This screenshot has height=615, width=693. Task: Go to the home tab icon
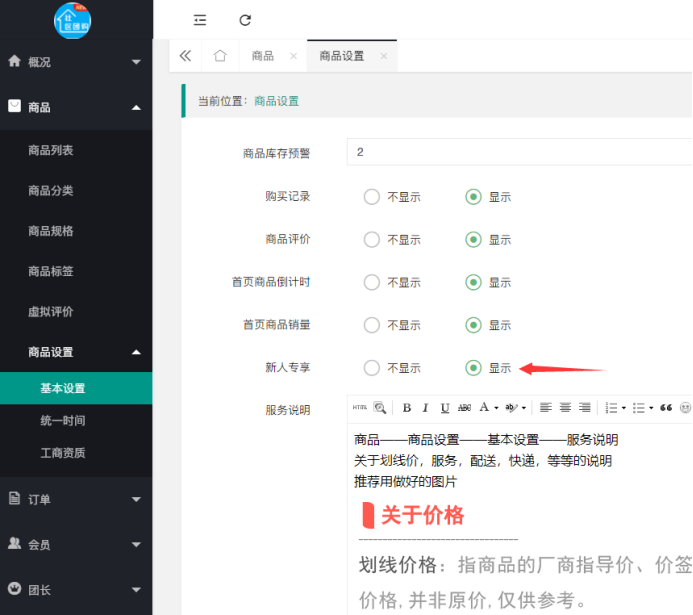(220, 56)
